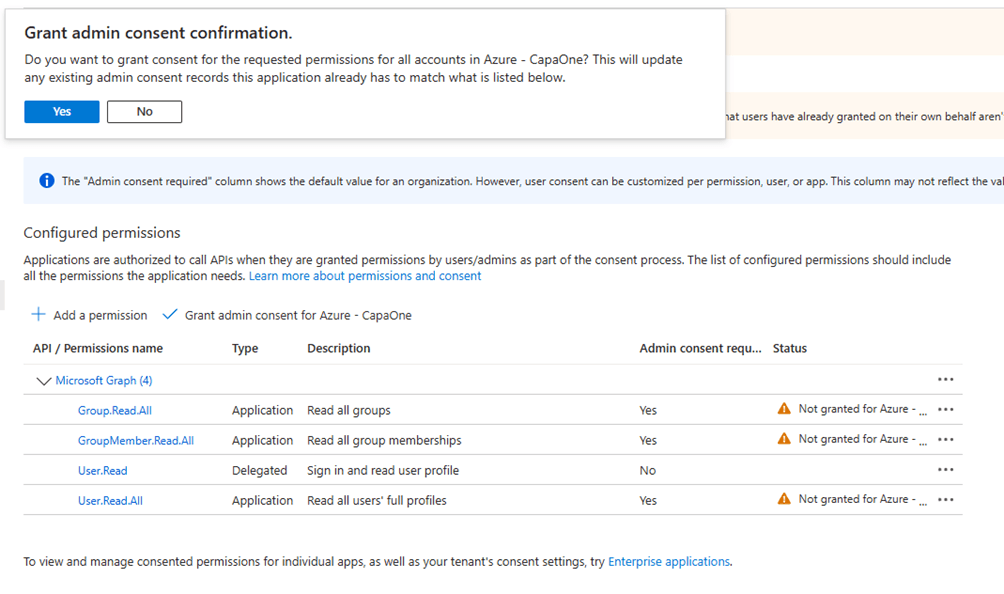
Task: Click warning icon in GroupMember.Read.All status
Action: point(784,438)
